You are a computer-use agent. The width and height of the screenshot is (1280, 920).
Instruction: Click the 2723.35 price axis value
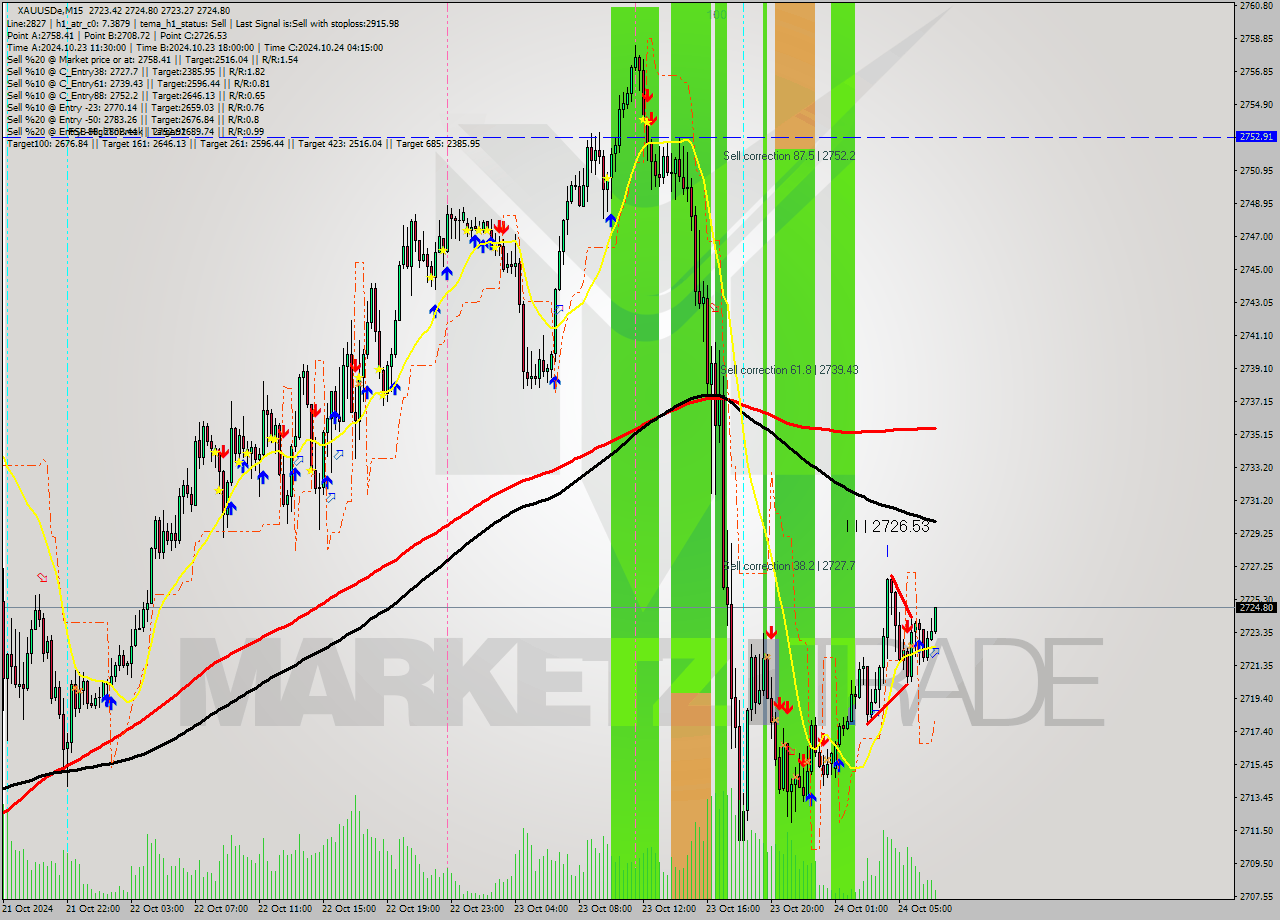tap(1256, 633)
